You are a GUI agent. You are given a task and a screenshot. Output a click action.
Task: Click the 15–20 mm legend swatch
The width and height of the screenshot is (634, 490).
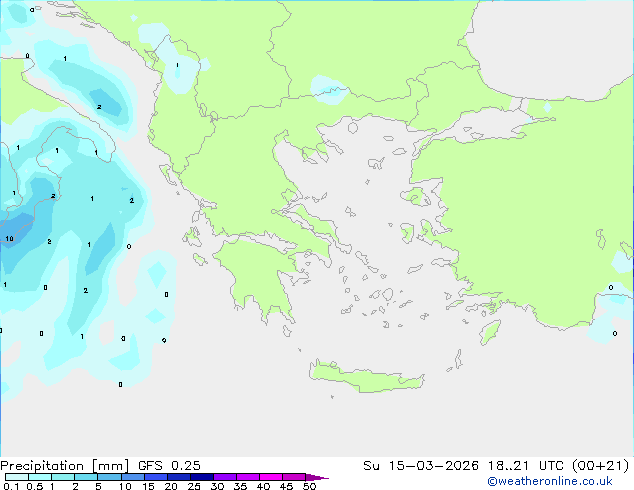155,477
